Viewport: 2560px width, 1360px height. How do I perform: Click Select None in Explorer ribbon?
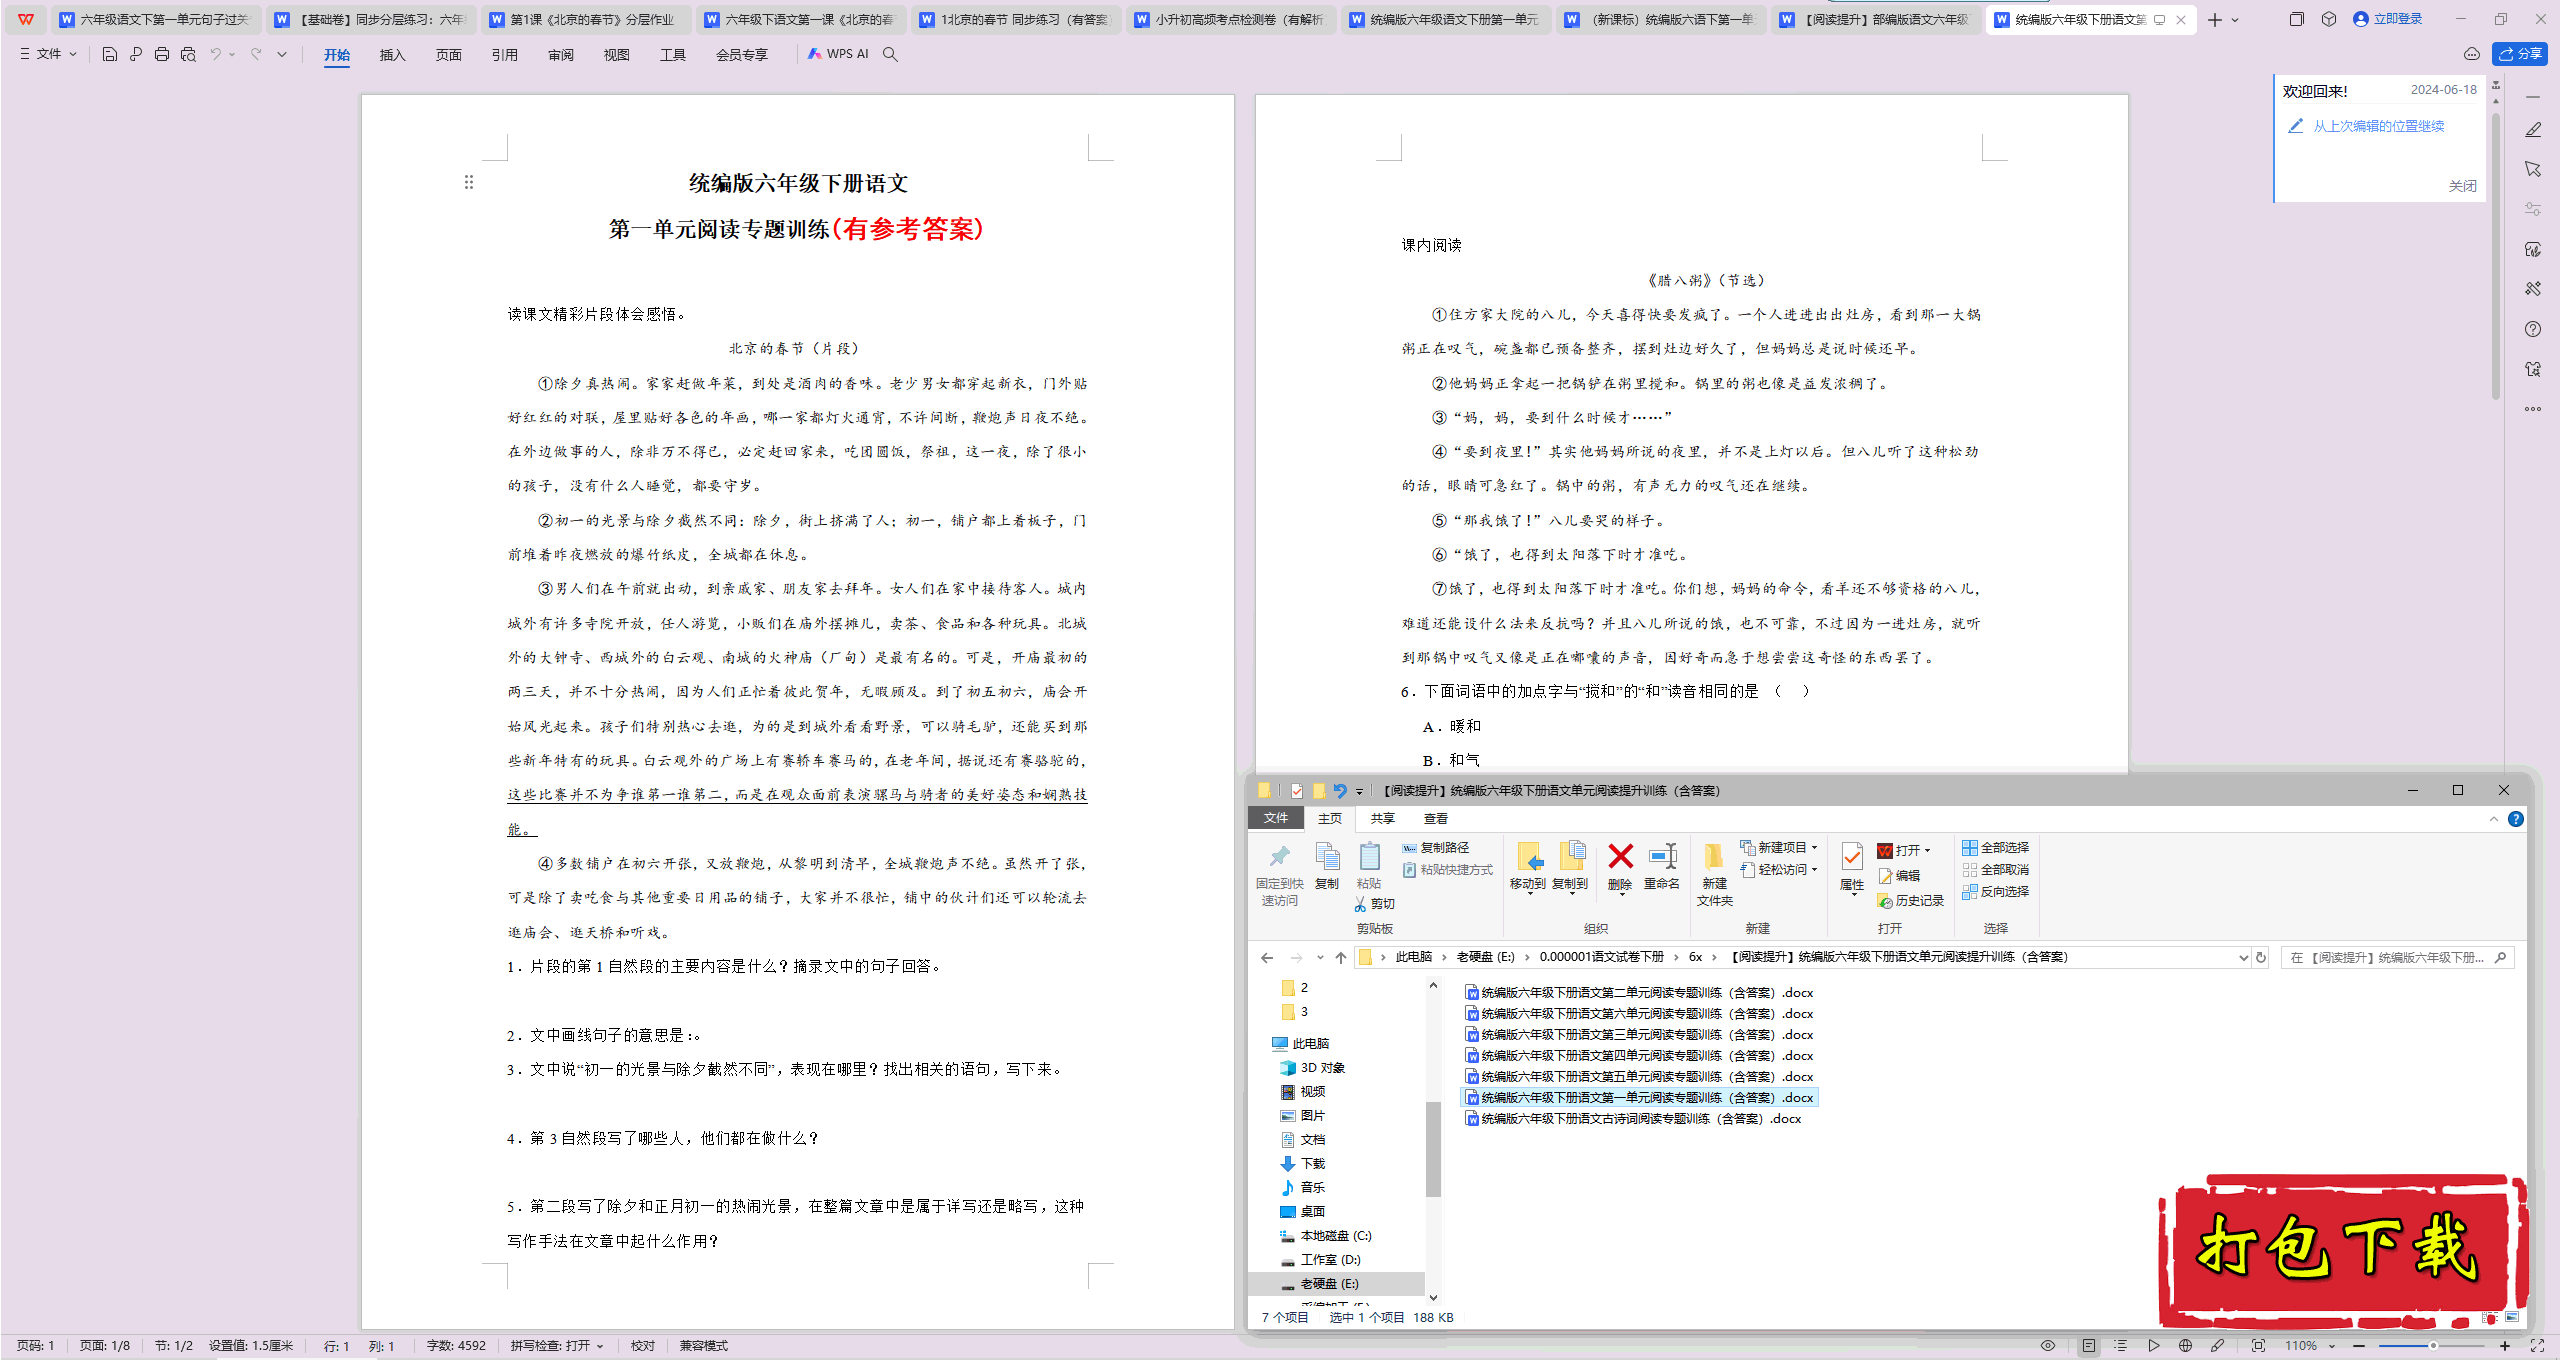[1996, 870]
